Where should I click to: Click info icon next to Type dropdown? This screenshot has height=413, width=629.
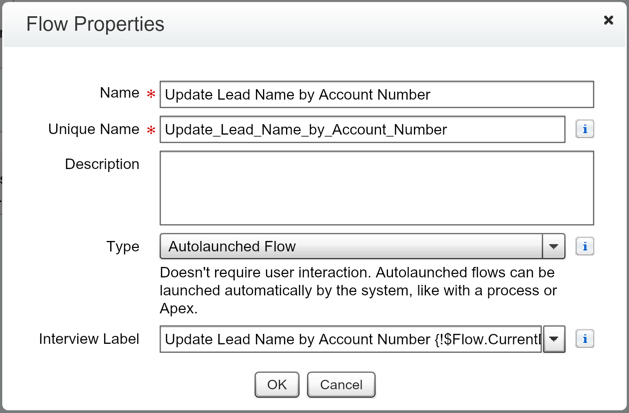585,246
